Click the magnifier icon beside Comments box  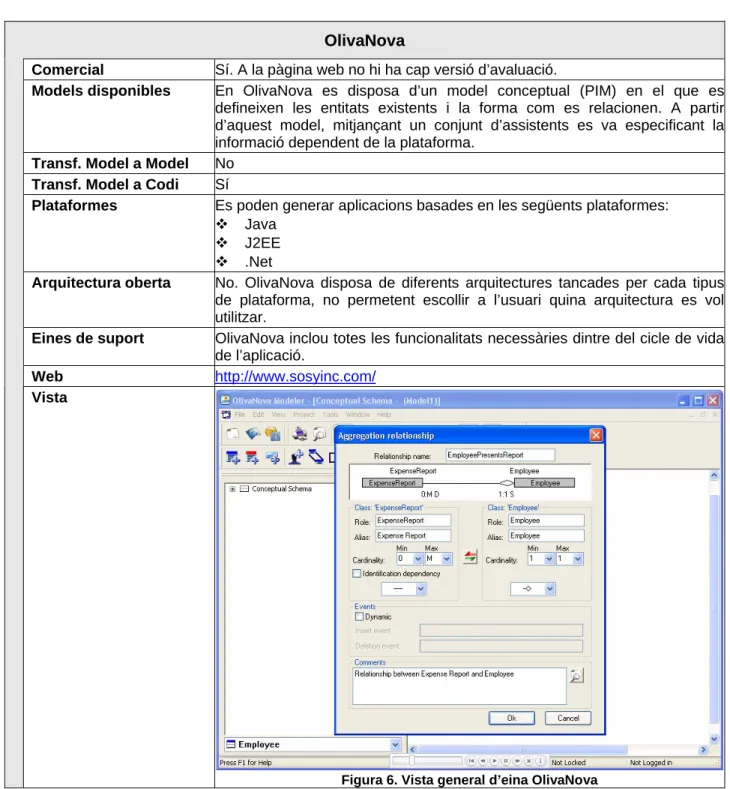click(x=577, y=676)
